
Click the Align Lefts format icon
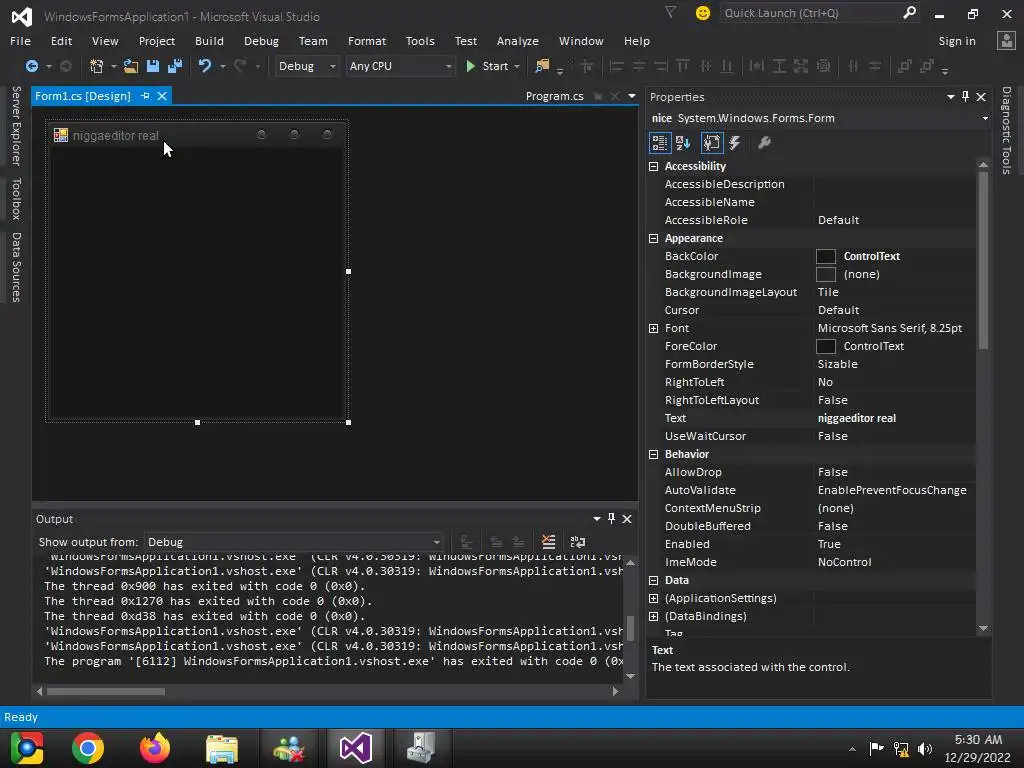point(616,66)
